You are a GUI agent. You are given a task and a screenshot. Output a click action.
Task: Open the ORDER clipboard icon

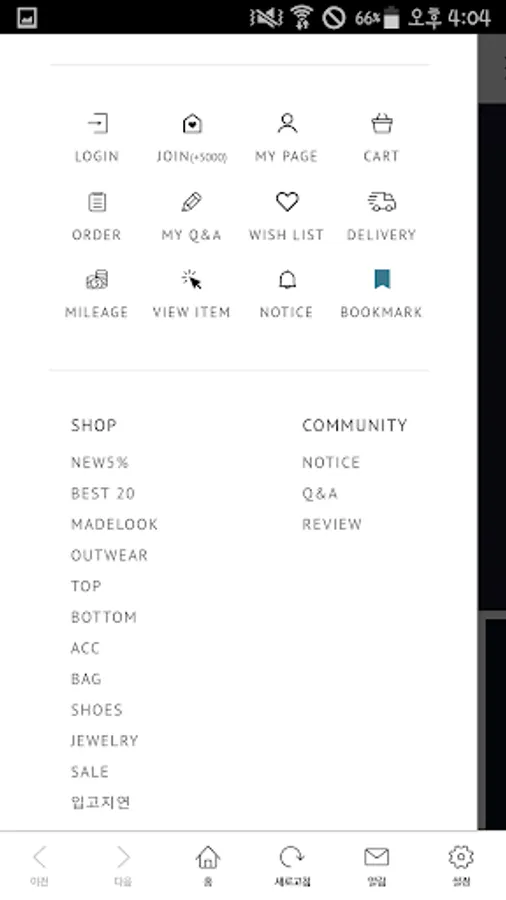tap(97, 202)
